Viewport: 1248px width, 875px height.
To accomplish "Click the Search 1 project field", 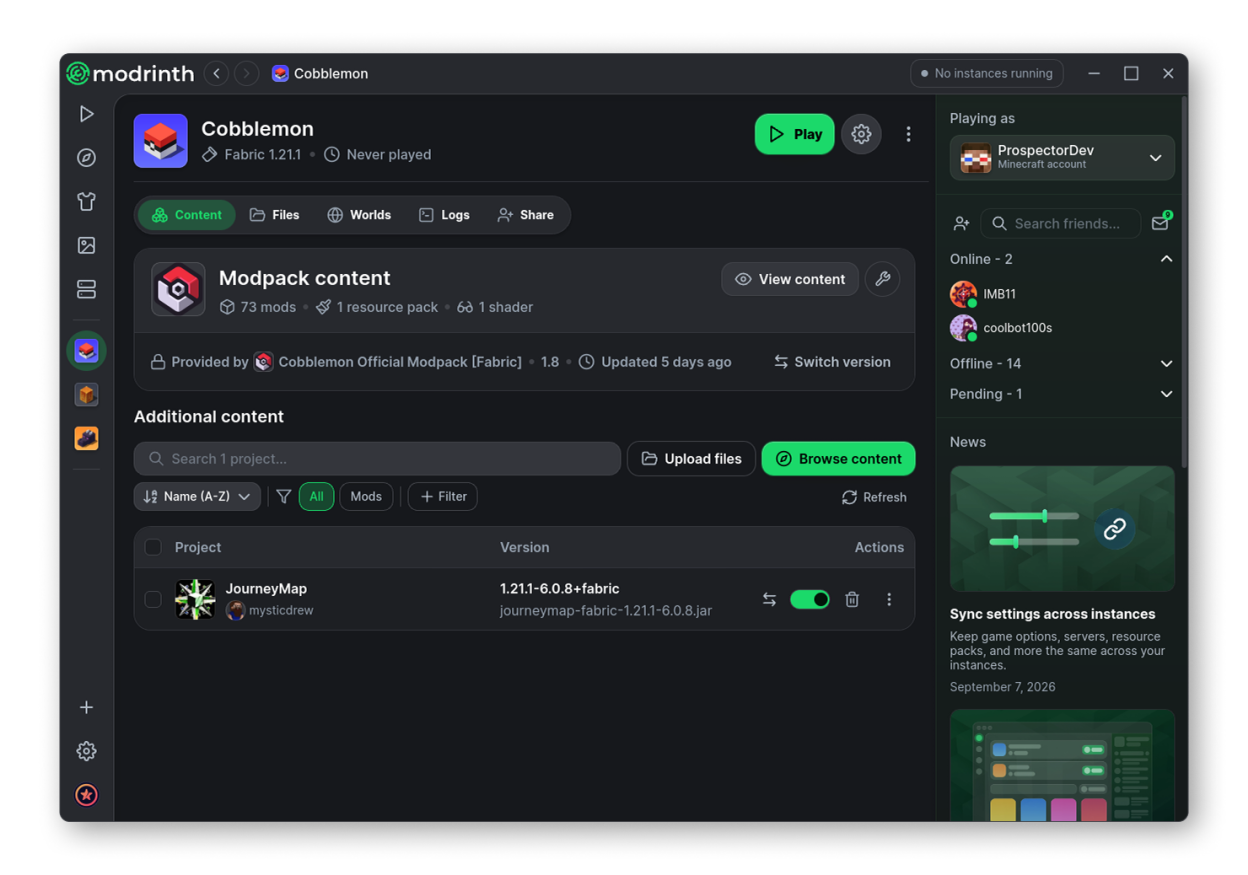I will click(377, 459).
